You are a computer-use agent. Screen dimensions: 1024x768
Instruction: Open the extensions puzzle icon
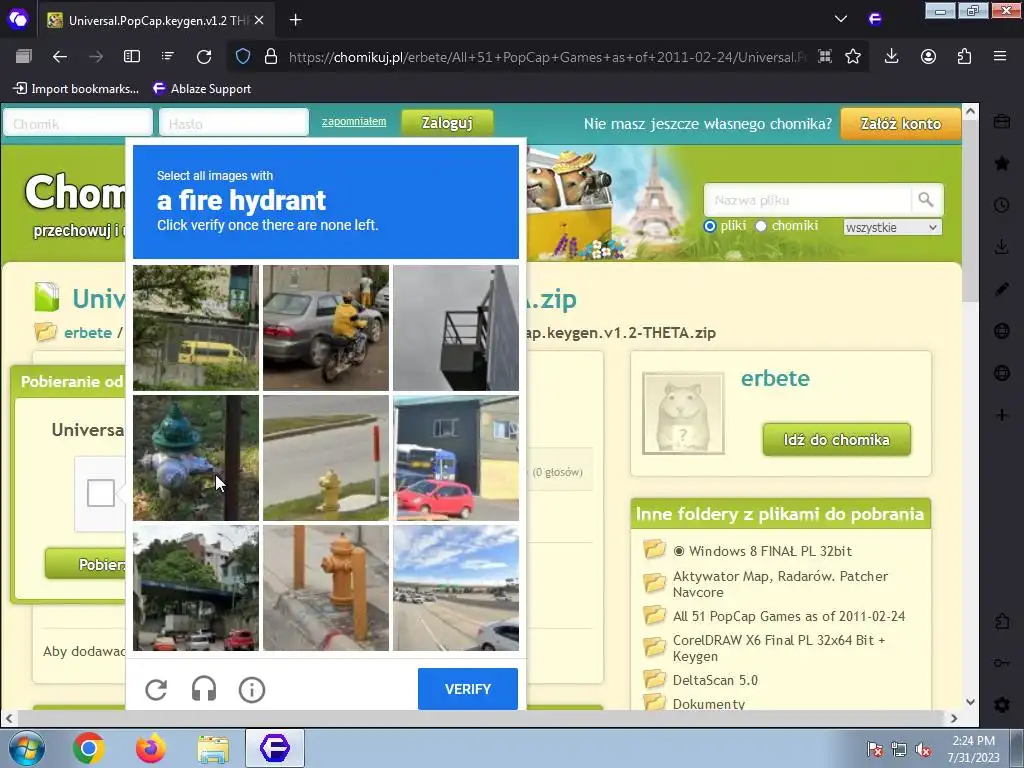[964, 57]
